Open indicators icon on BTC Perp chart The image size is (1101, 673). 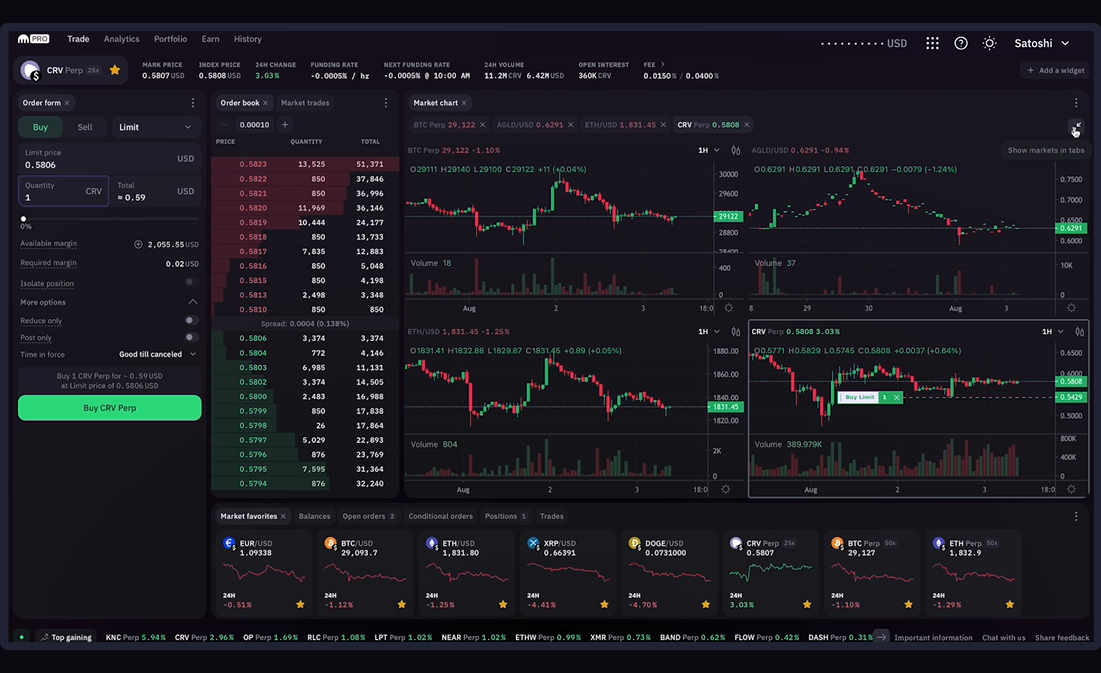tap(736, 150)
